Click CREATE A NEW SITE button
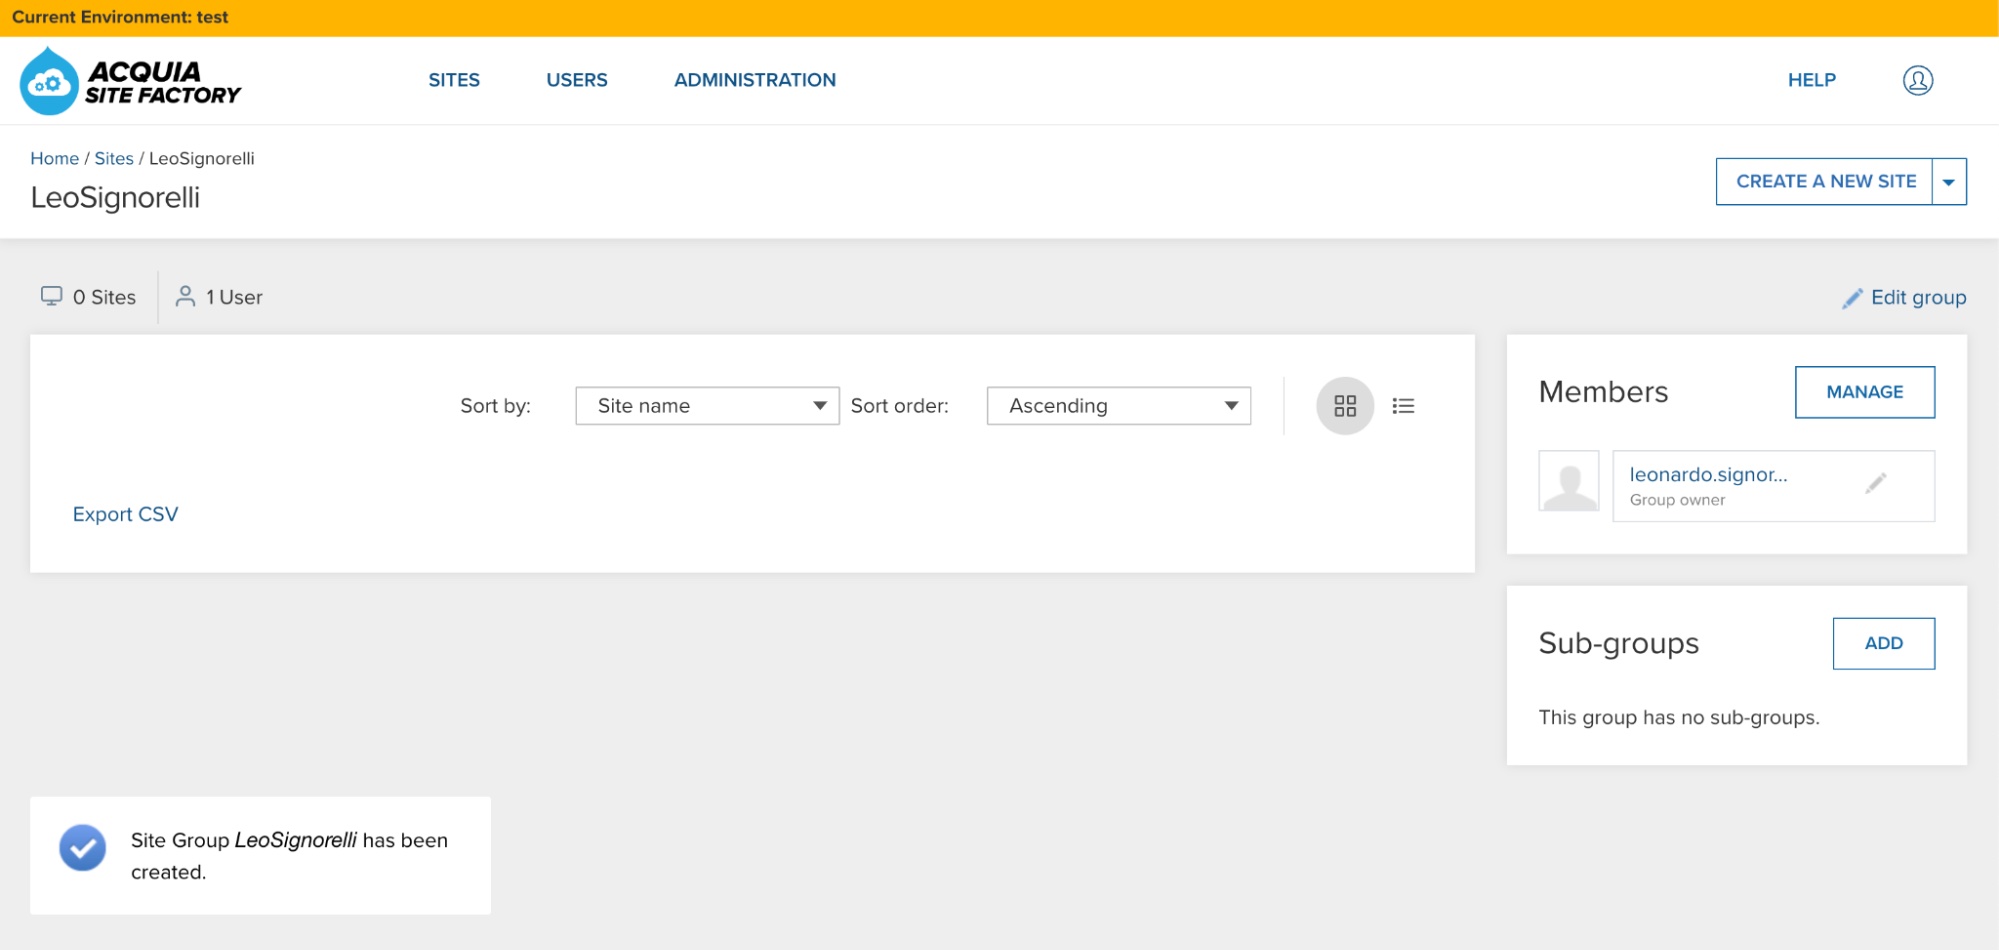The height and width of the screenshot is (950, 1999). (x=1825, y=182)
